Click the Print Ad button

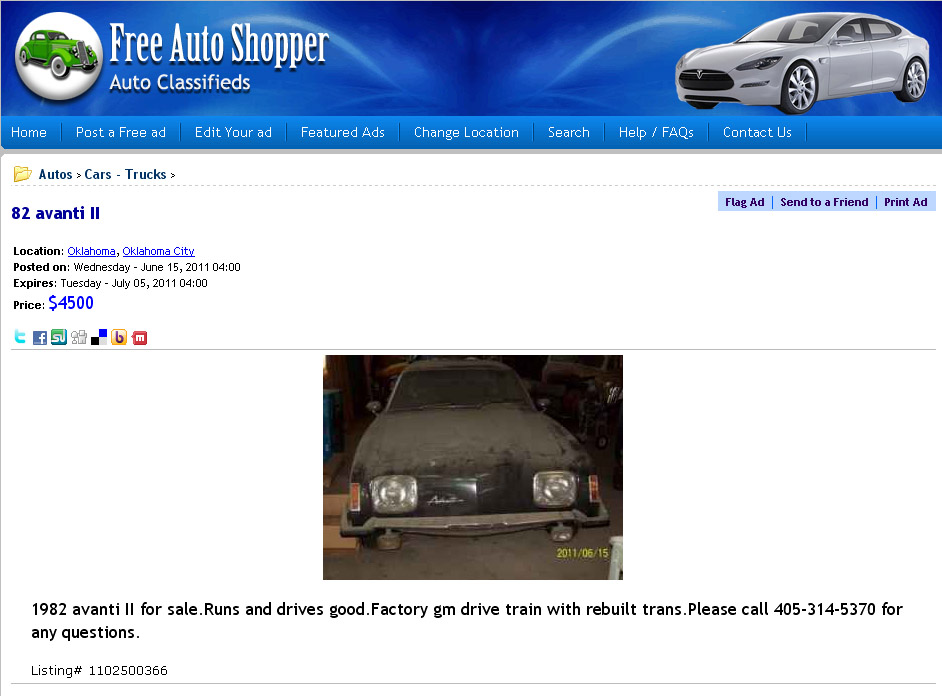[905, 202]
